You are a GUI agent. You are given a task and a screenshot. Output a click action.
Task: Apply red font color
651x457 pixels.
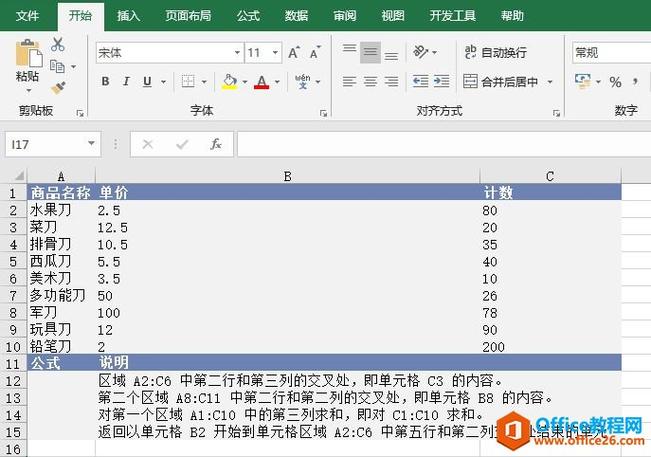(262, 82)
